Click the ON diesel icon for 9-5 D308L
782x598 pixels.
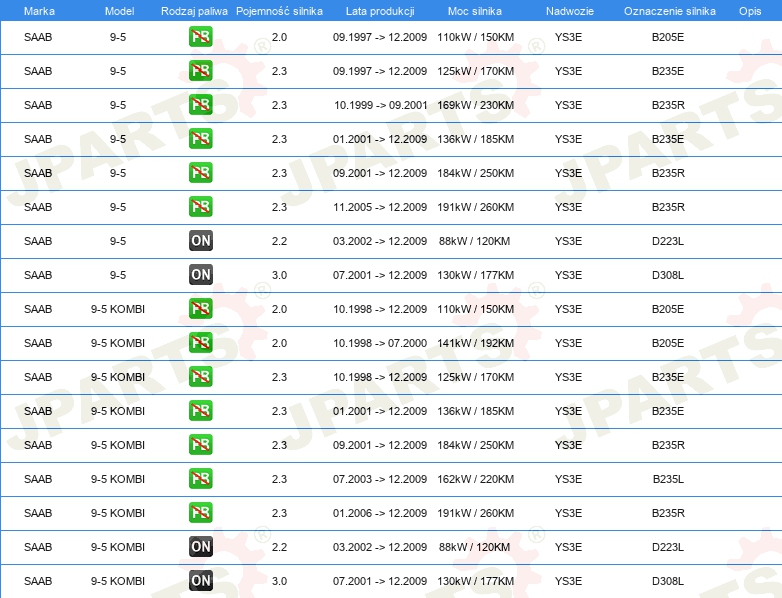click(x=200, y=275)
